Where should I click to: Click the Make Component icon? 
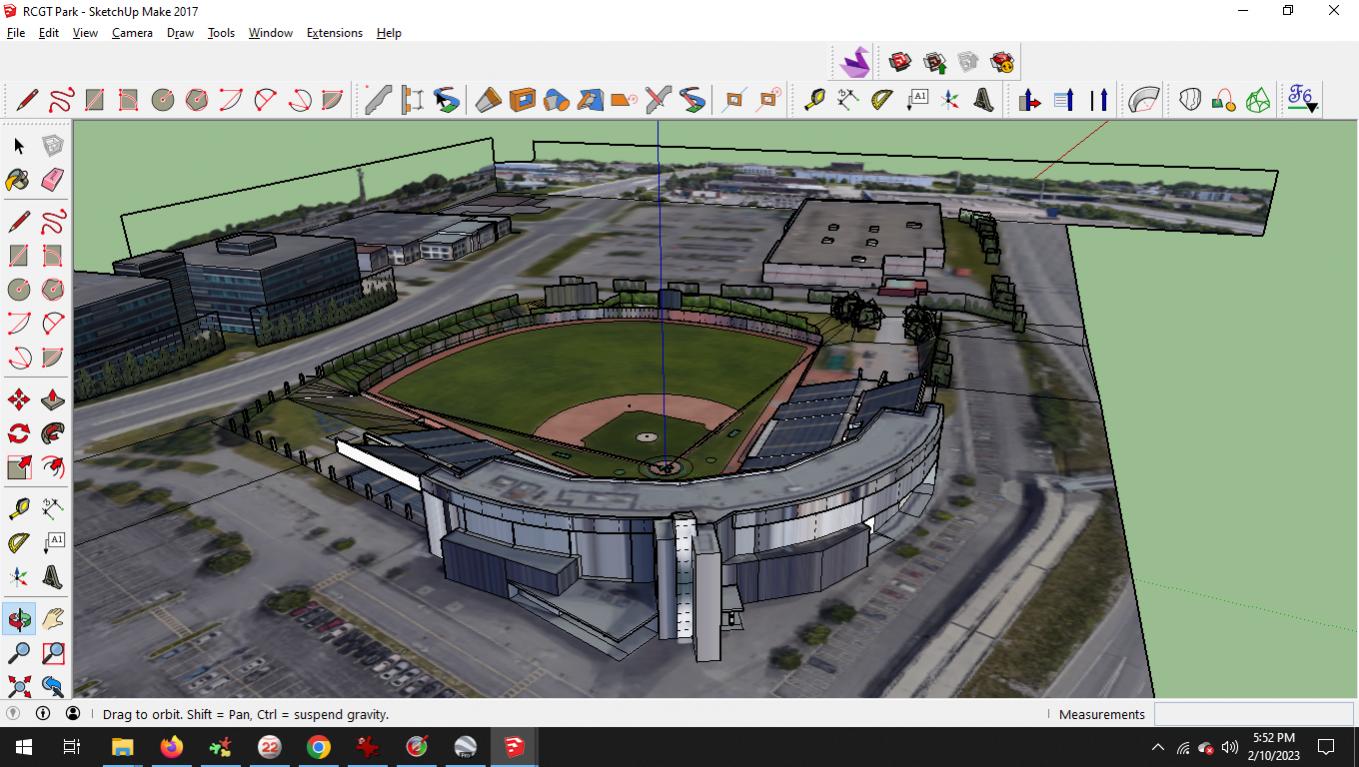(x=53, y=147)
